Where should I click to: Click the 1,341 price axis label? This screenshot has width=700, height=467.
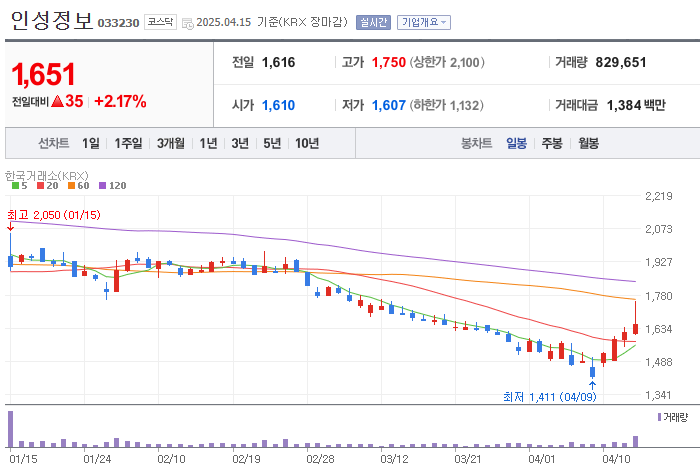pyautogui.click(x=658, y=395)
